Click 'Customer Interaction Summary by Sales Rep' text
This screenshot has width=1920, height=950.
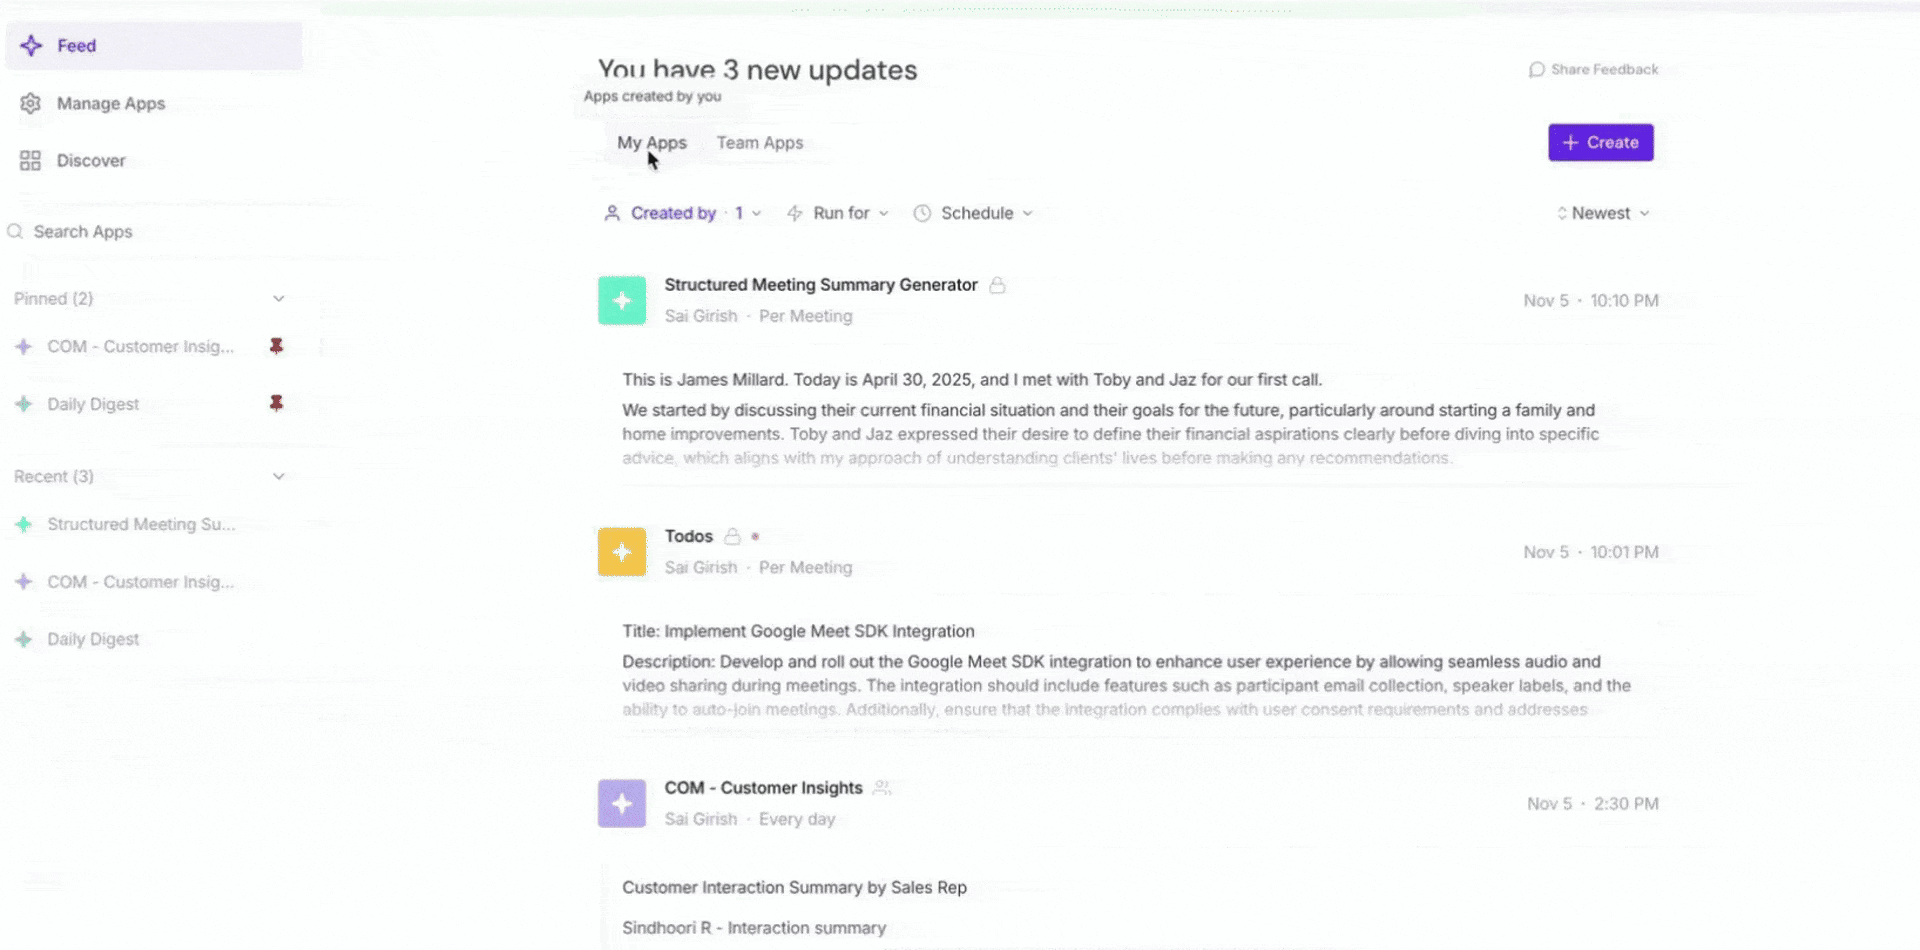coord(794,887)
